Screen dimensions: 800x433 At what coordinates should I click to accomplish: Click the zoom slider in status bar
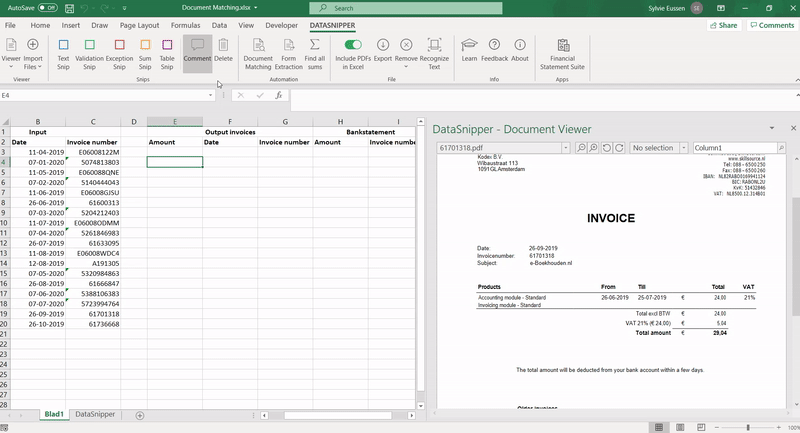coord(748,427)
